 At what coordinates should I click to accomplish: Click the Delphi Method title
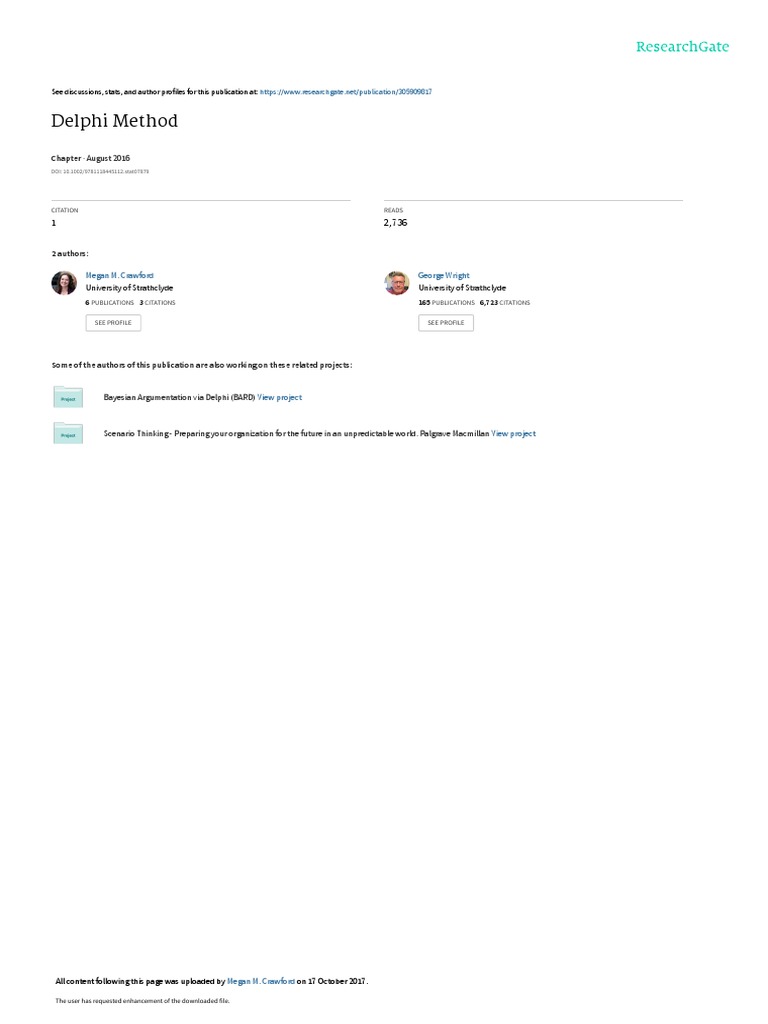[114, 121]
